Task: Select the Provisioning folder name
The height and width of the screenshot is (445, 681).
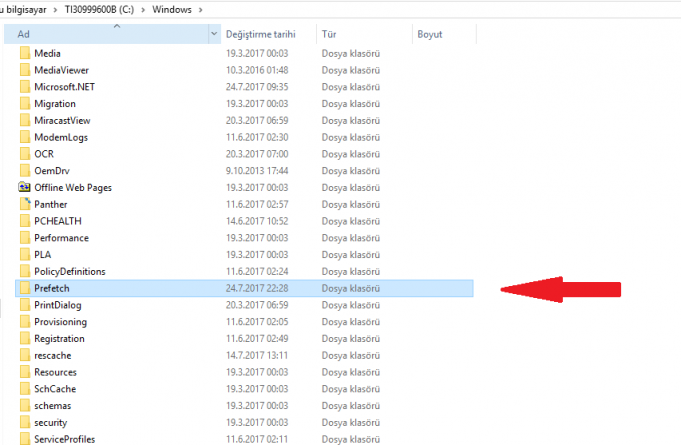Action: click(x=60, y=322)
